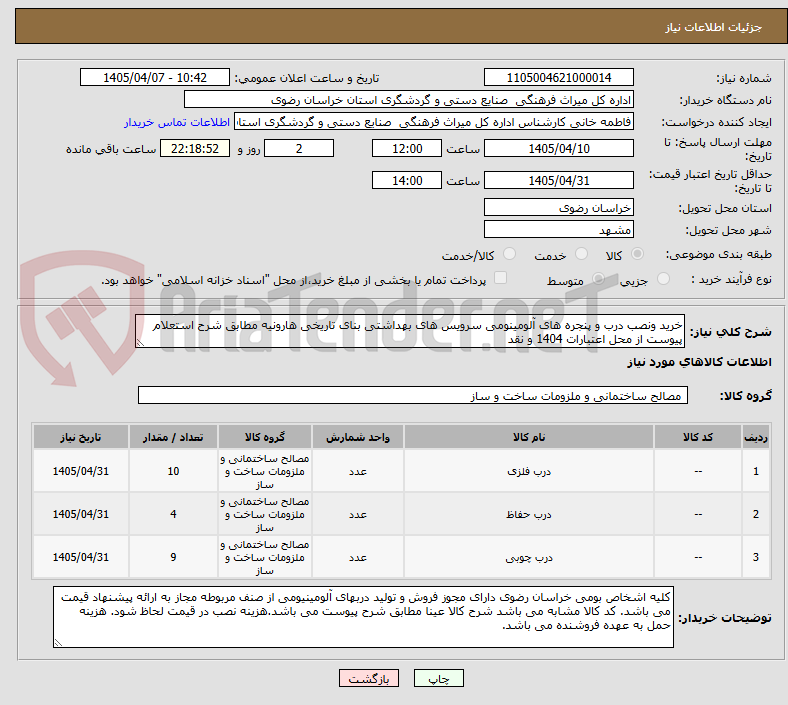Click the مشهد delivery city field
Screen dimensions: 788x705
(x=558, y=230)
